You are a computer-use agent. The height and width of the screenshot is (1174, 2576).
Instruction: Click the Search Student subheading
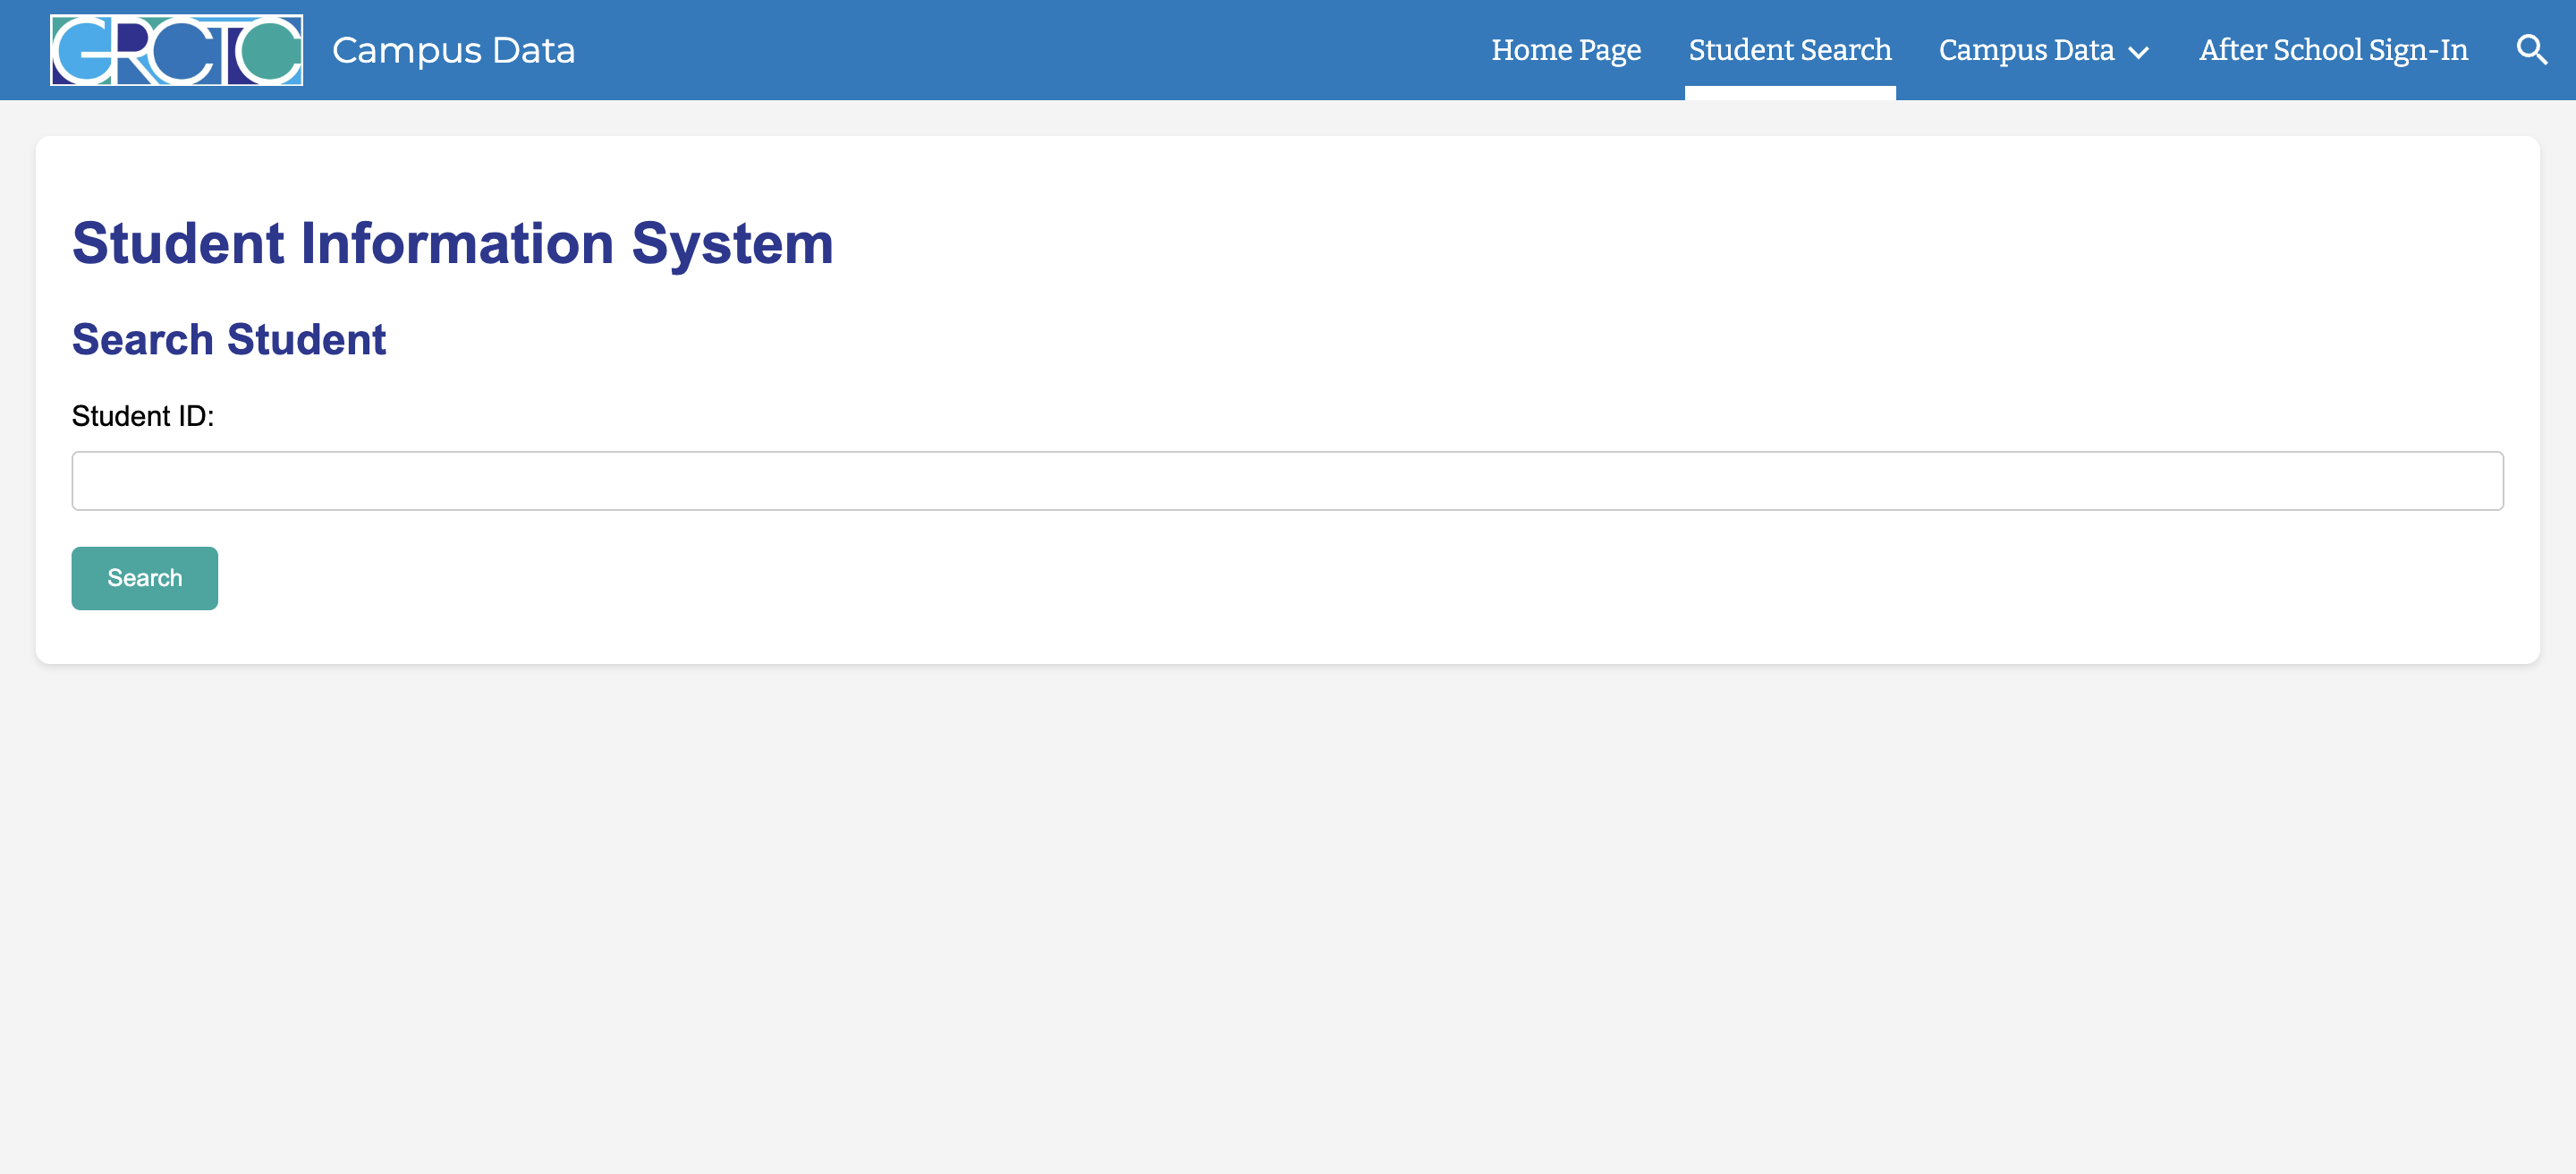[229, 340]
